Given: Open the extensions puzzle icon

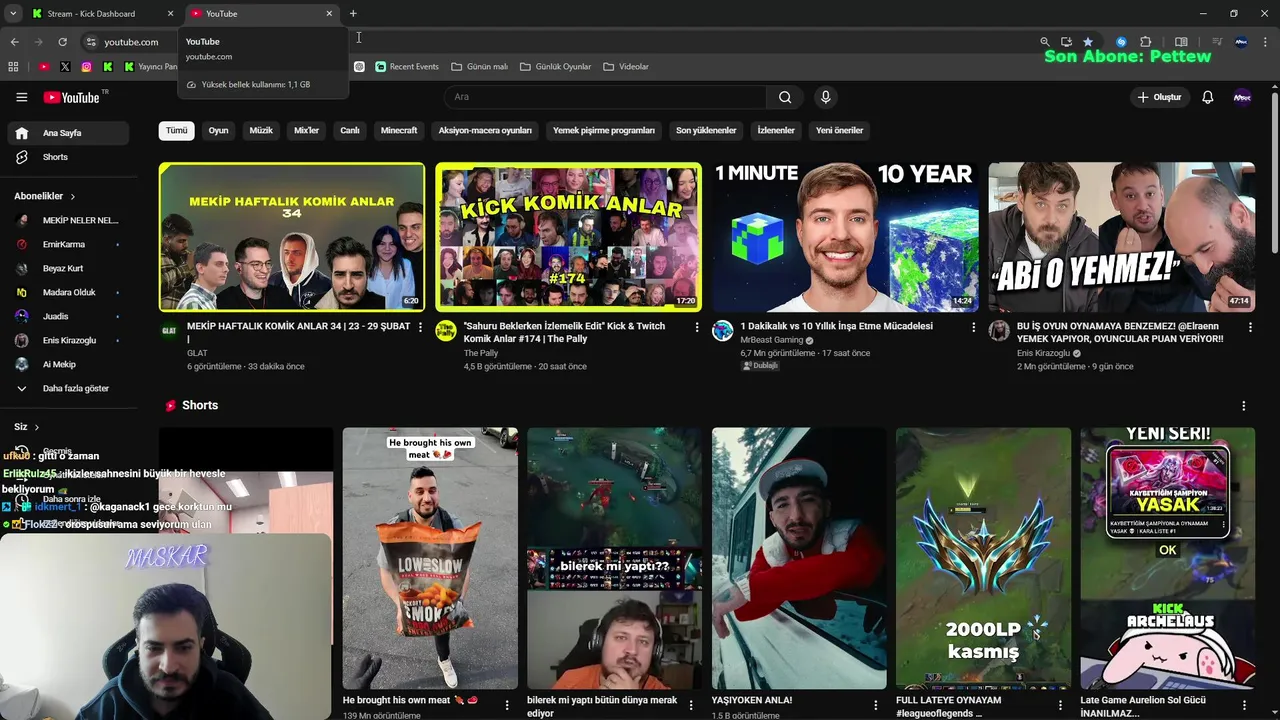Looking at the screenshot, I should tap(1146, 42).
